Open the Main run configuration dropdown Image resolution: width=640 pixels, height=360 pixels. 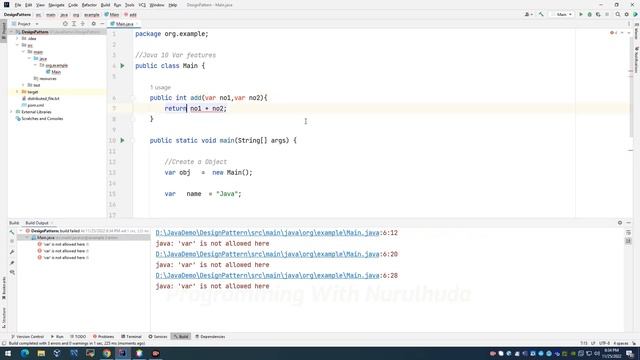(562, 14)
